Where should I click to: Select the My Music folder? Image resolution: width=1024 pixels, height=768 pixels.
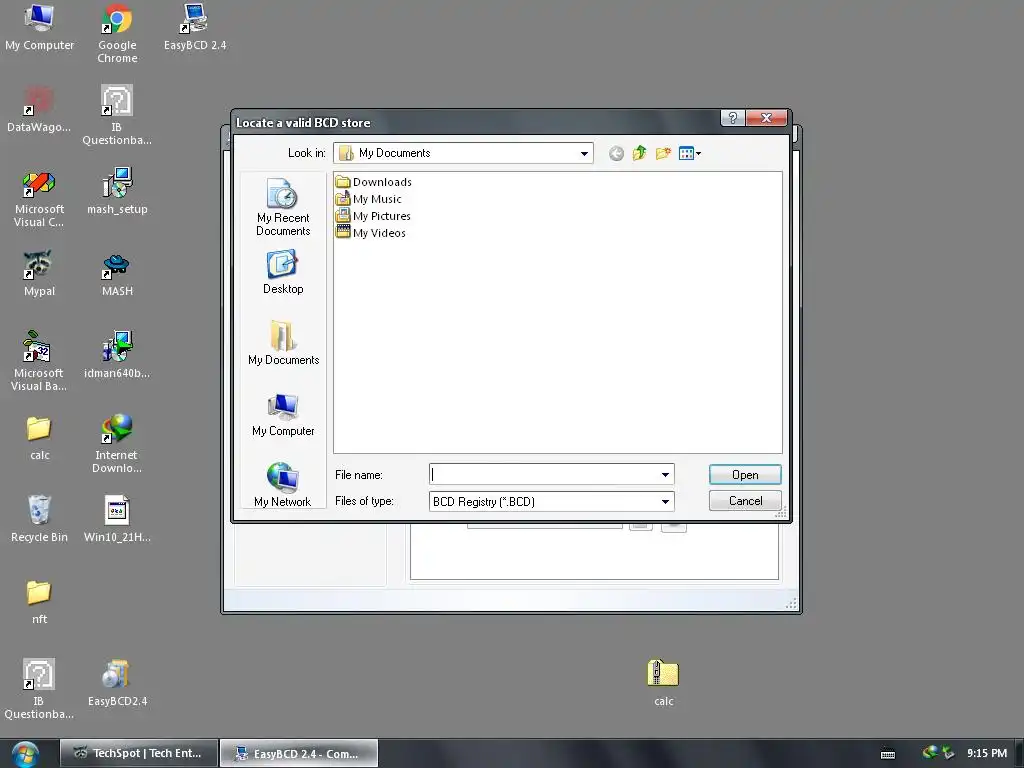368,199
